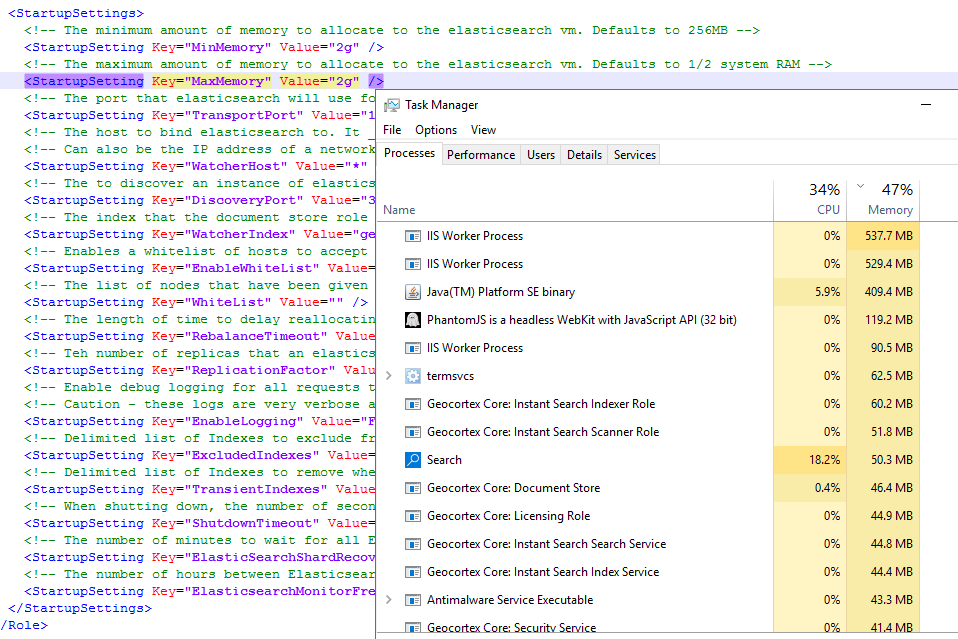Click the opening StartupSettings tag in the editor
Viewport: 958px width, 639px height.
pos(76,13)
